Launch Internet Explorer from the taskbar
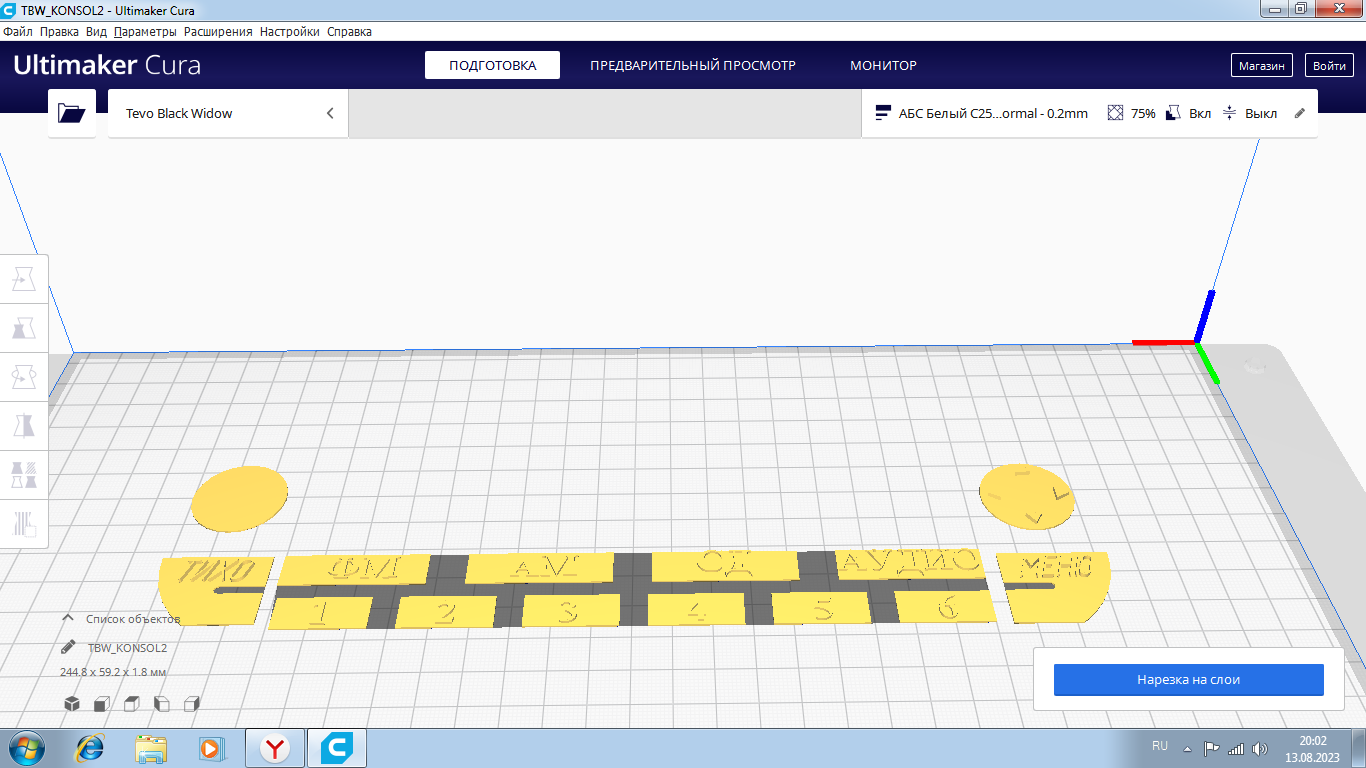 pos(91,748)
